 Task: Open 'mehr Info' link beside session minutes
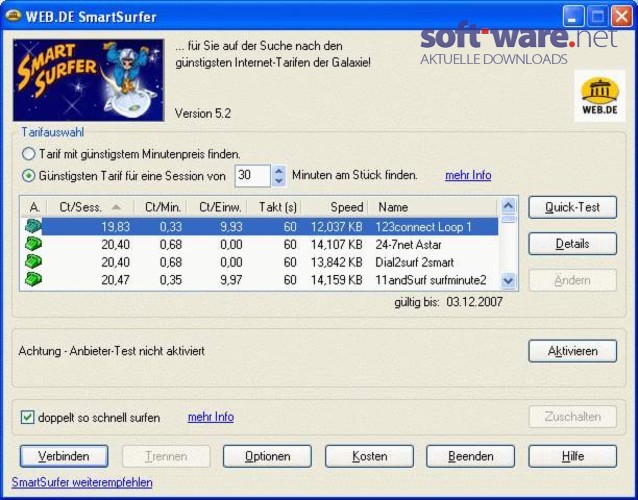tap(468, 175)
